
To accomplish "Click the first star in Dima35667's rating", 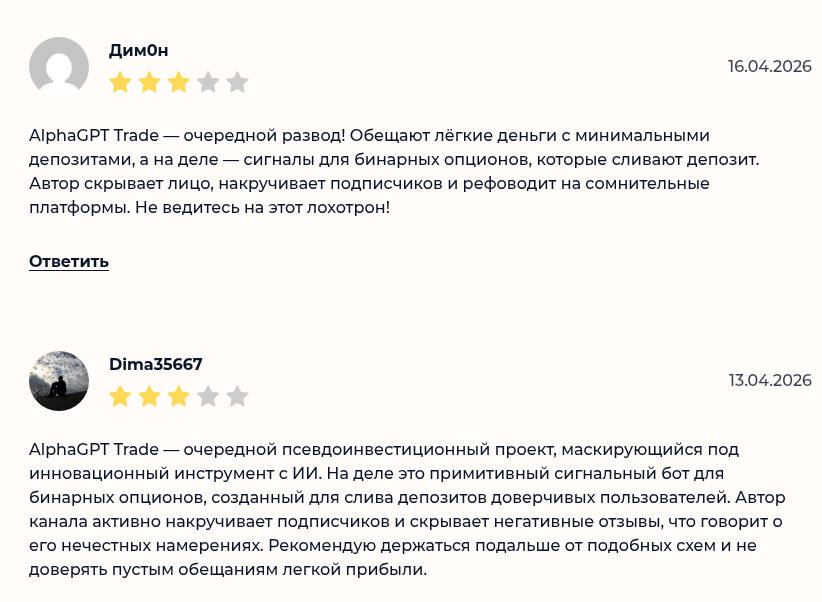I will coord(120,396).
